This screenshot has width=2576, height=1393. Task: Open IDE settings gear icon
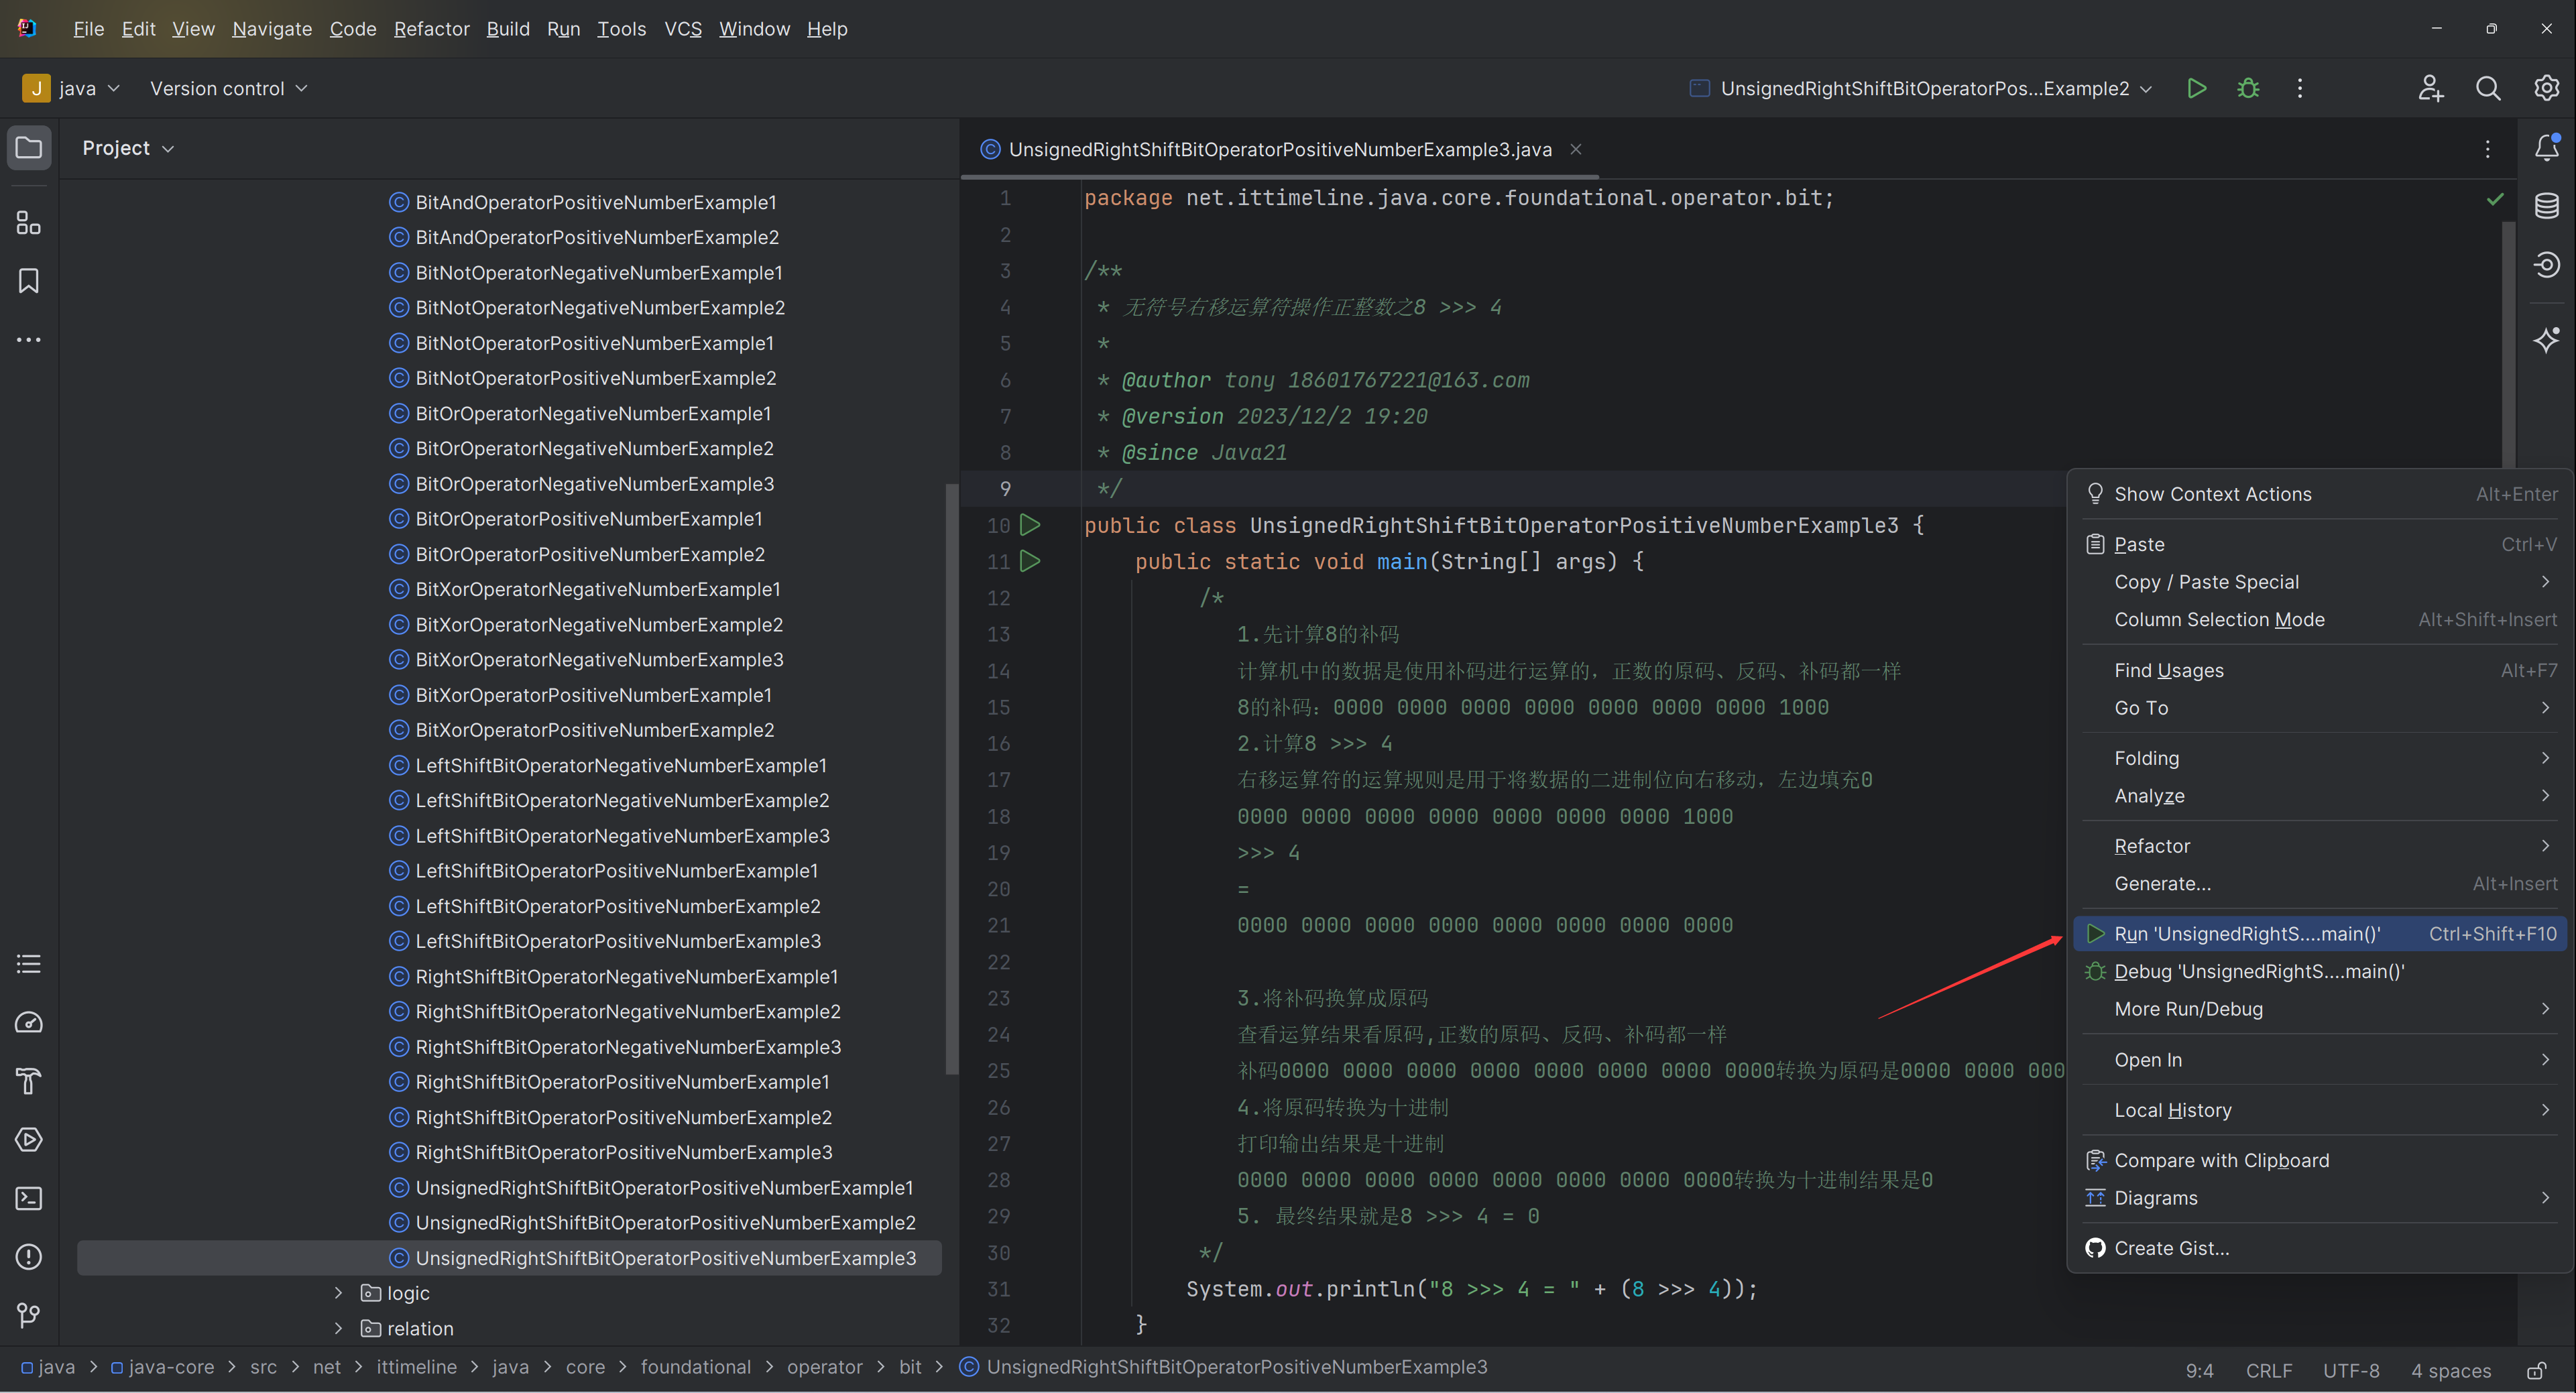(x=2546, y=88)
